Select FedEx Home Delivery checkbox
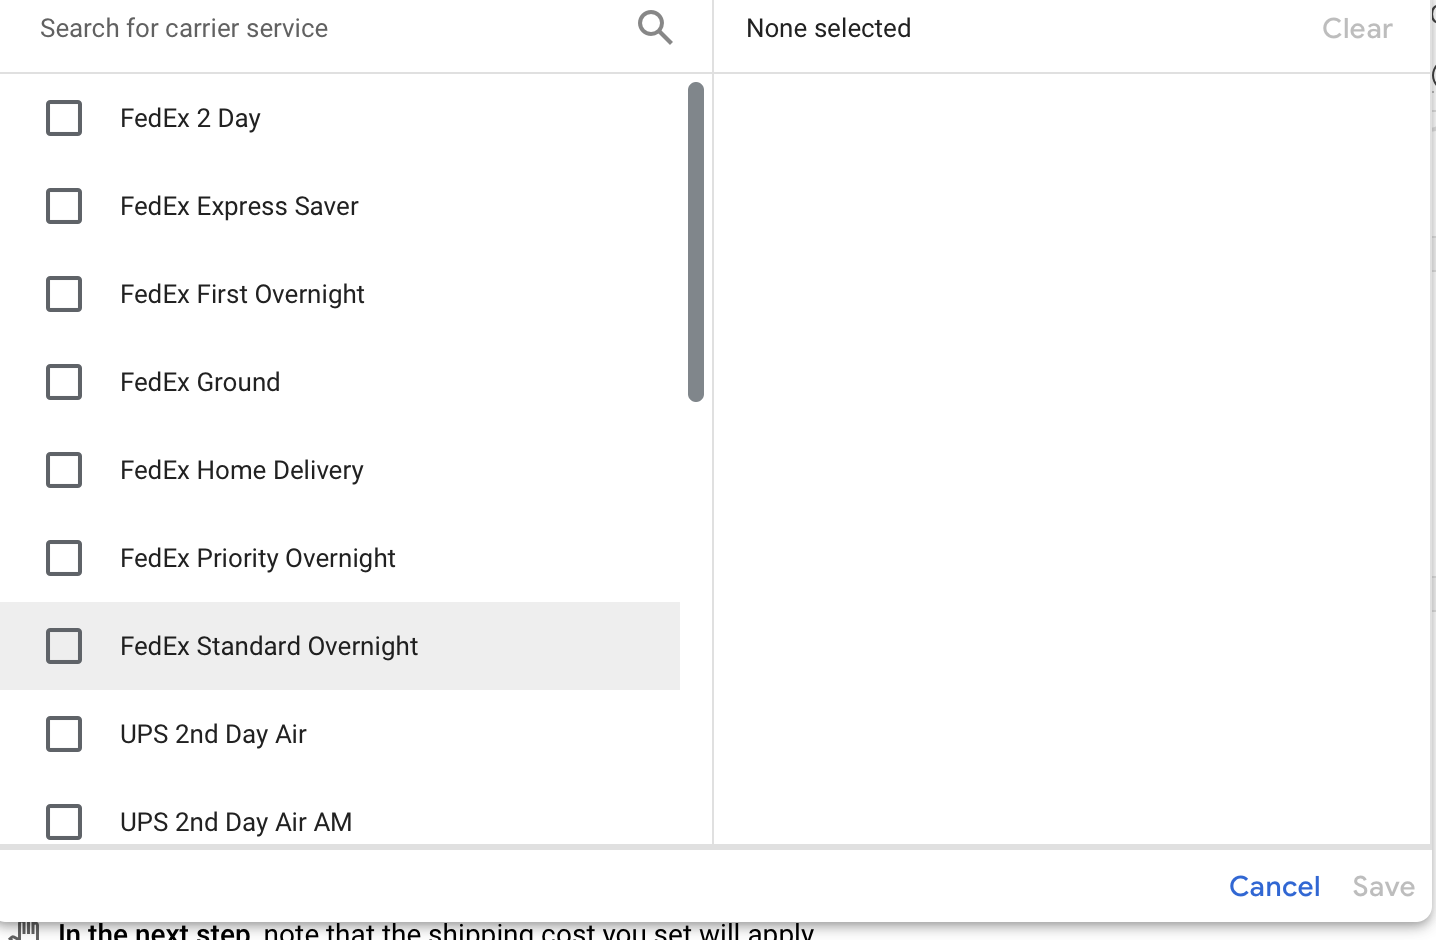Image resolution: width=1436 pixels, height=940 pixels. pyautogui.click(x=64, y=470)
